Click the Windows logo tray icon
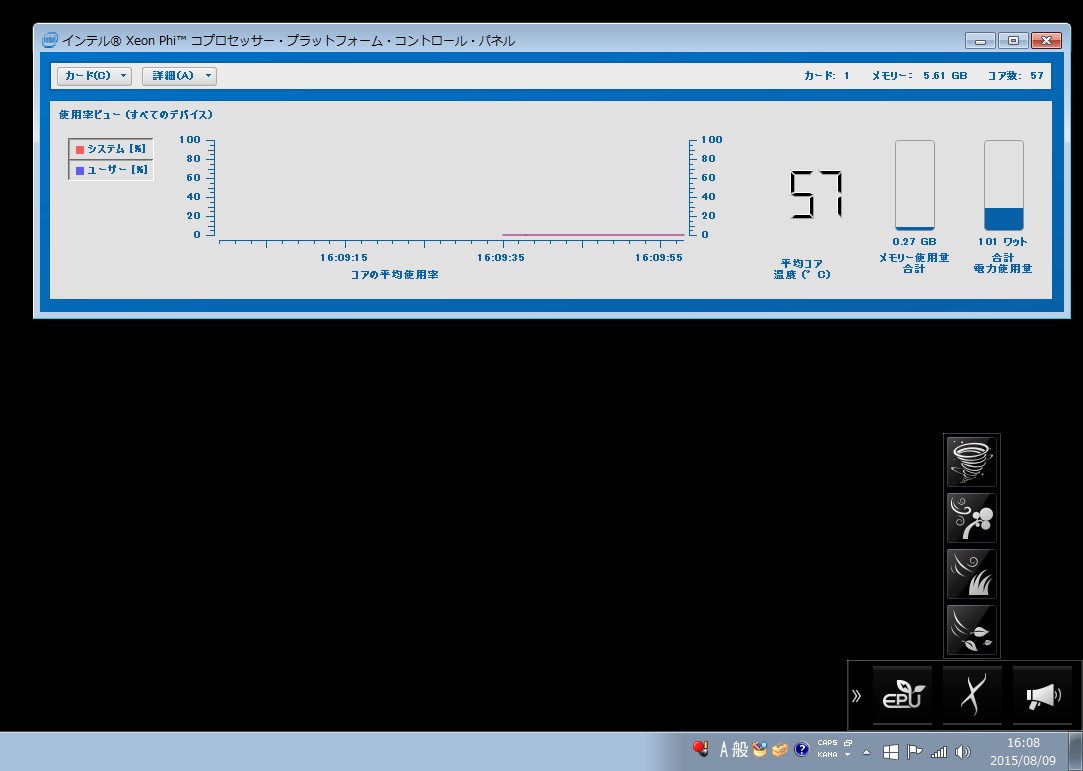 [891, 752]
